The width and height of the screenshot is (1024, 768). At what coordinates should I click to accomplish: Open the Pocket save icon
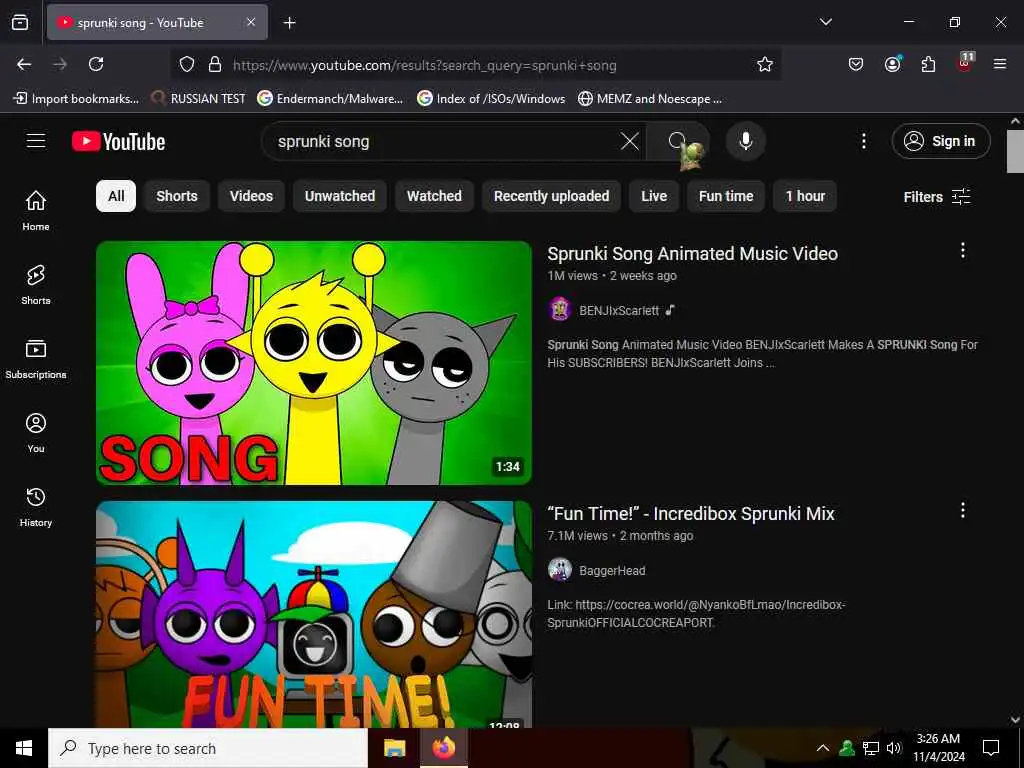pos(856,64)
